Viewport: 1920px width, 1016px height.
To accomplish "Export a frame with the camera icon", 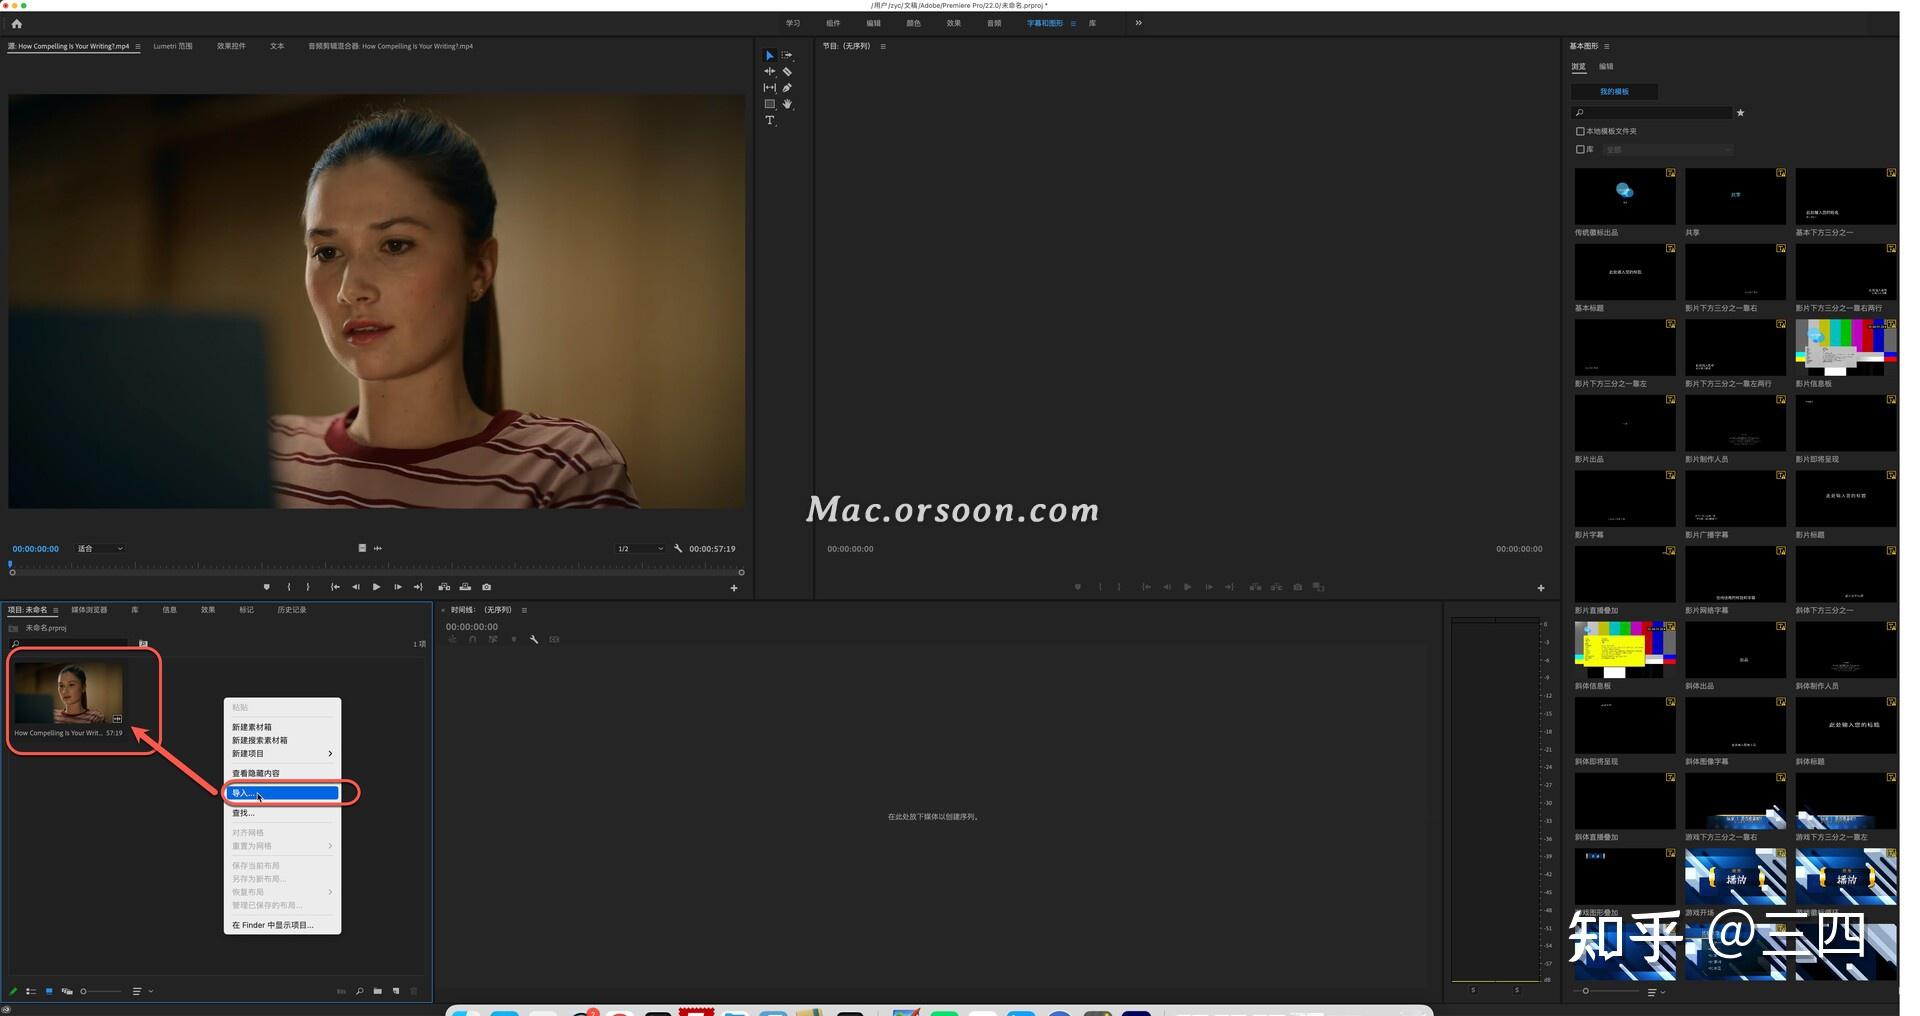I will (x=486, y=587).
